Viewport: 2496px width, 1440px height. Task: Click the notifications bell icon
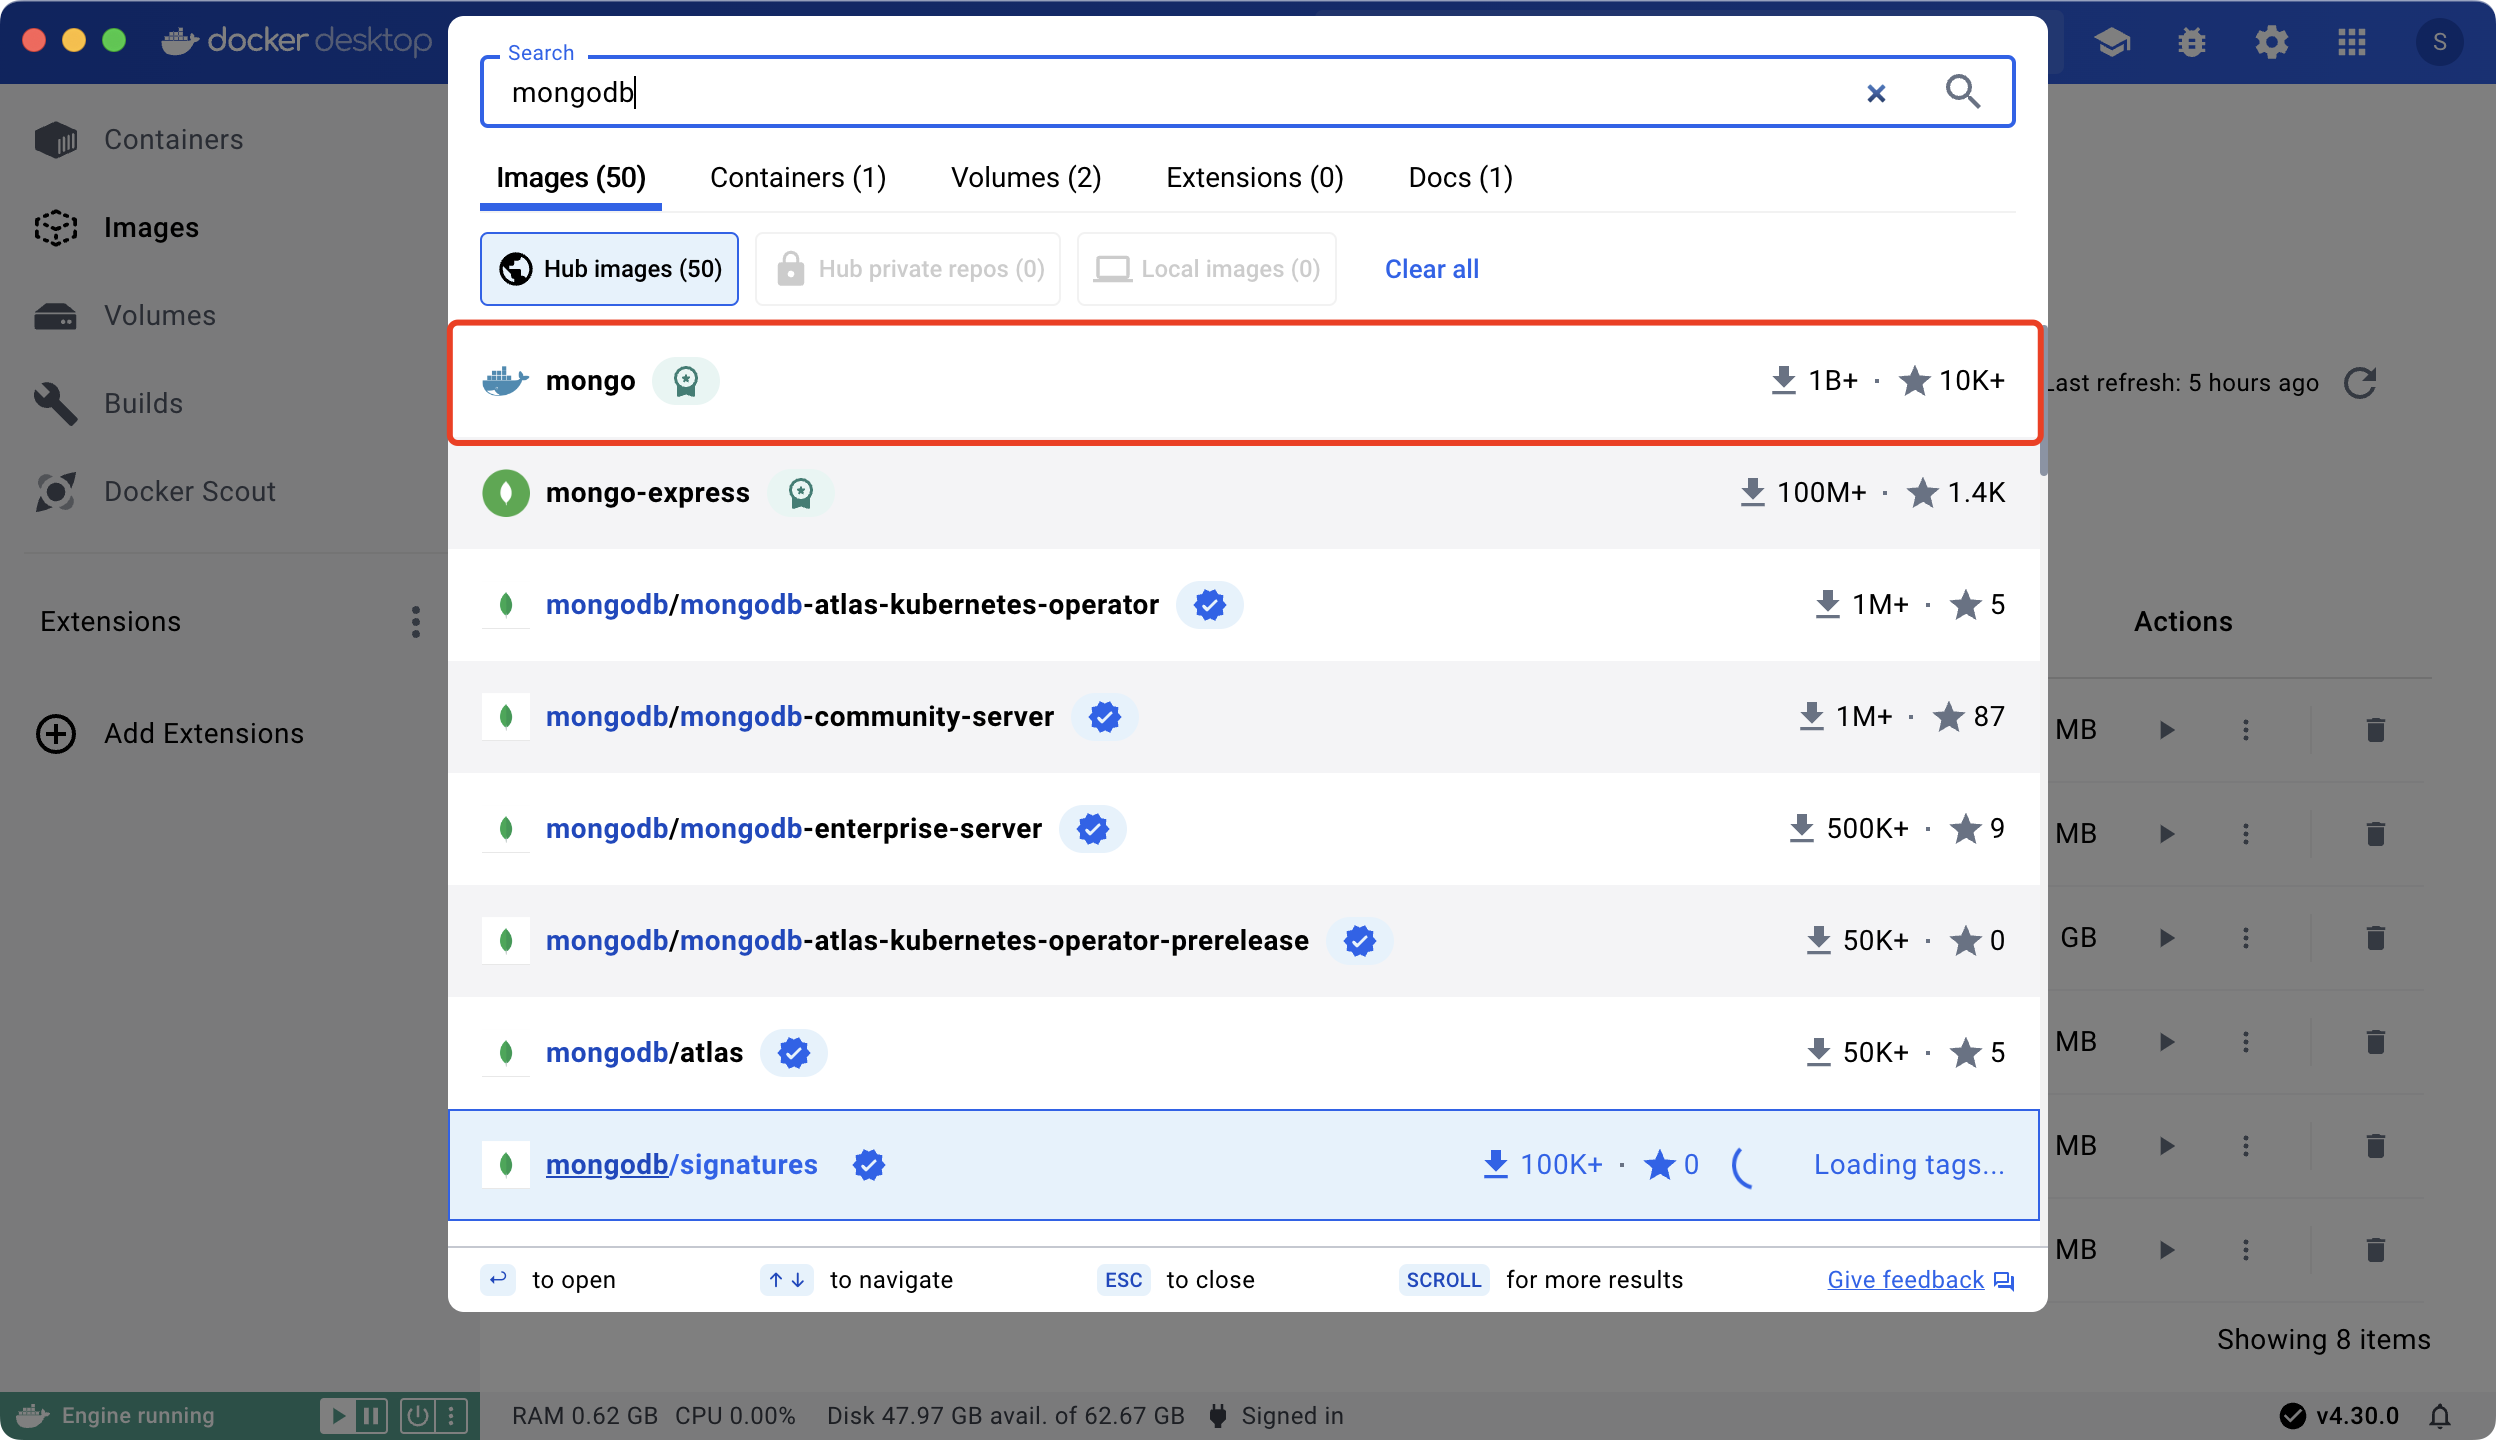pos(2440,1416)
